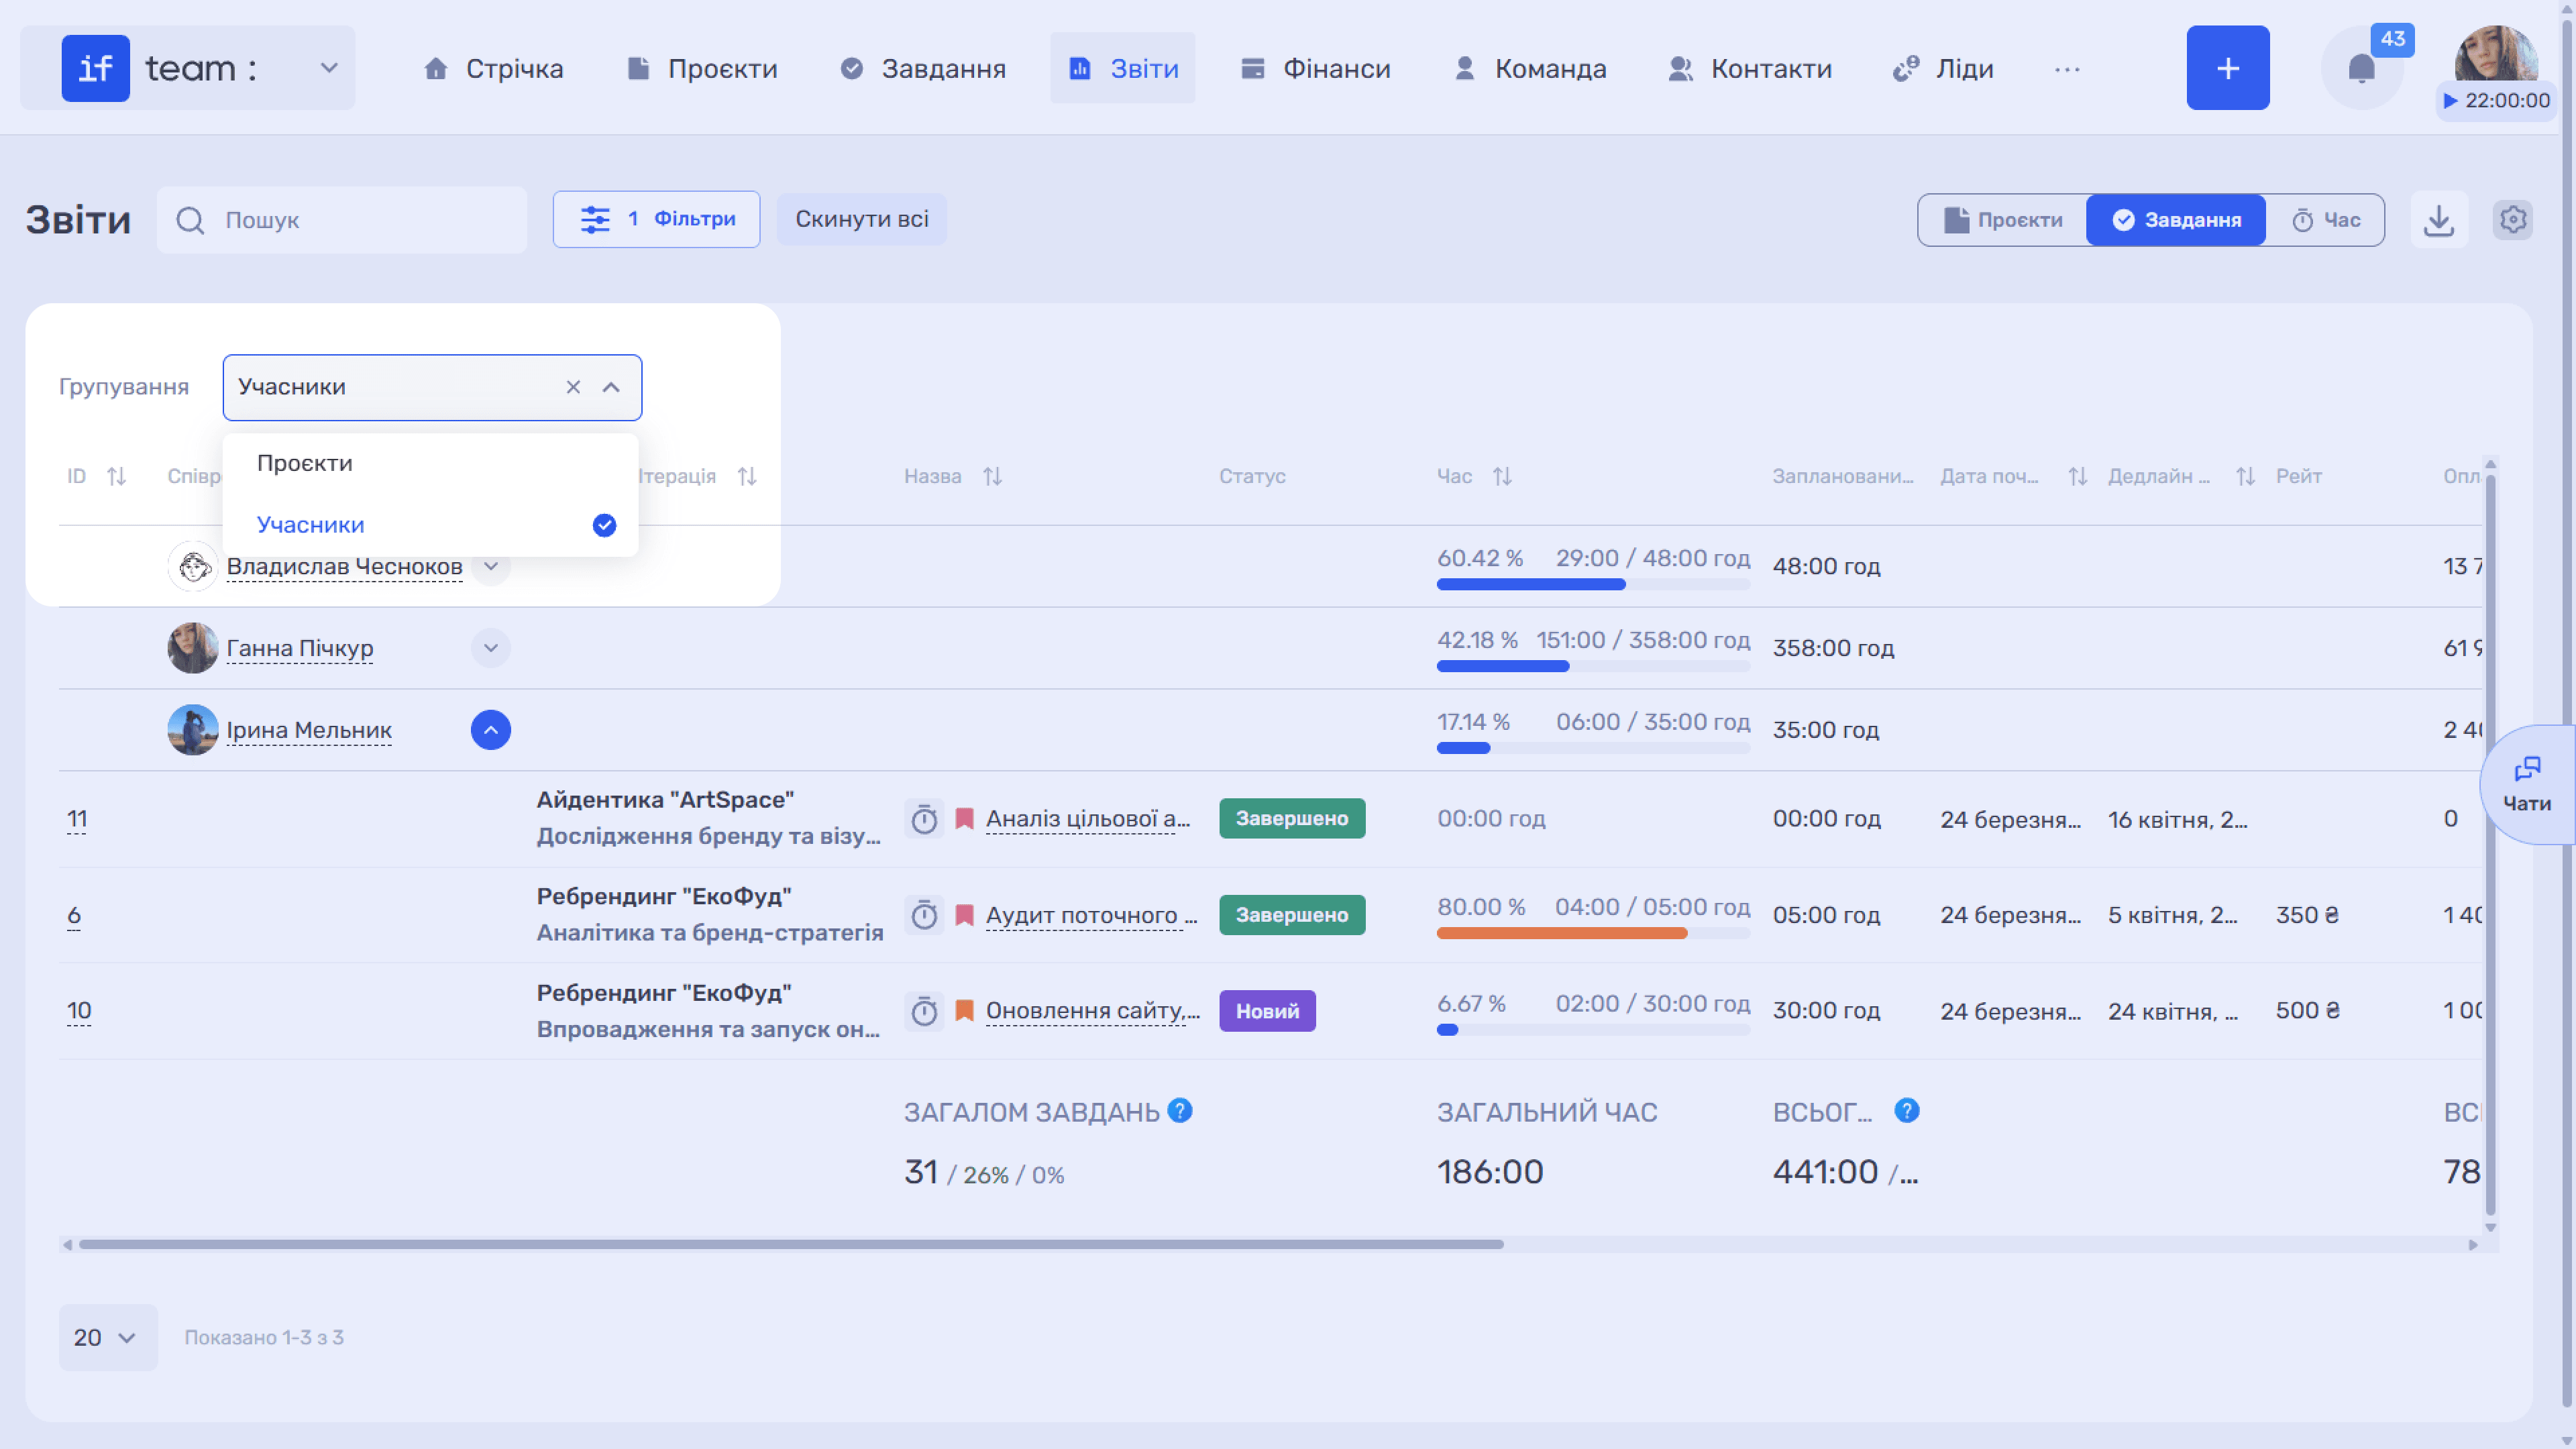Open the user profile avatar menu
Viewport: 2576px width, 1449px height.
(x=2495, y=55)
